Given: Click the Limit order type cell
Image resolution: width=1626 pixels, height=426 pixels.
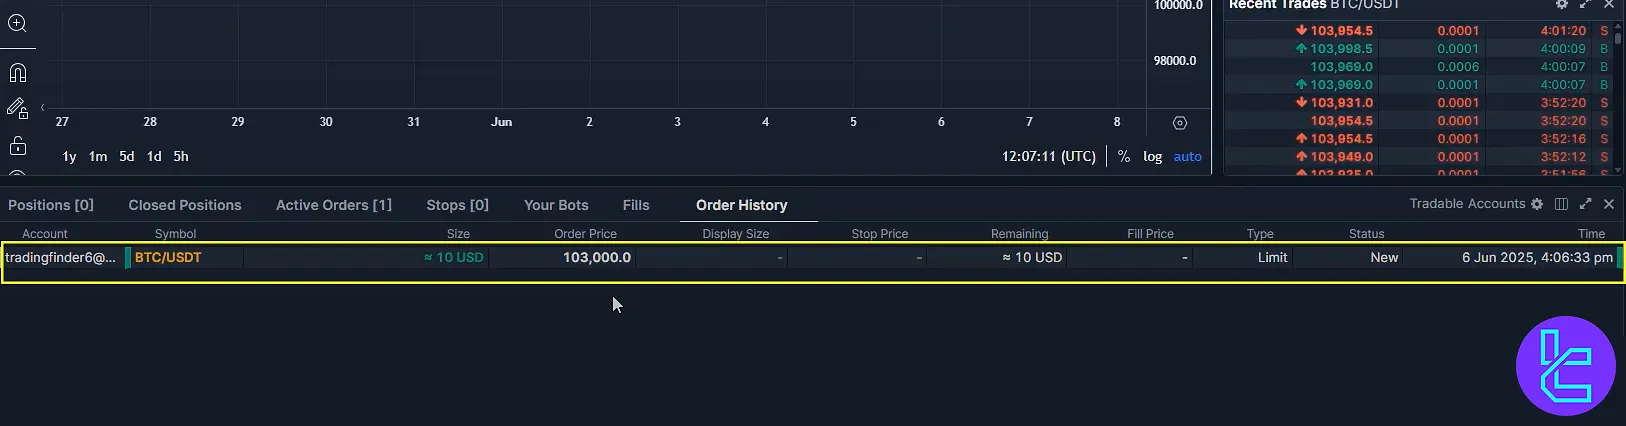Looking at the screenshot, I should click(x=1273, y=257).
